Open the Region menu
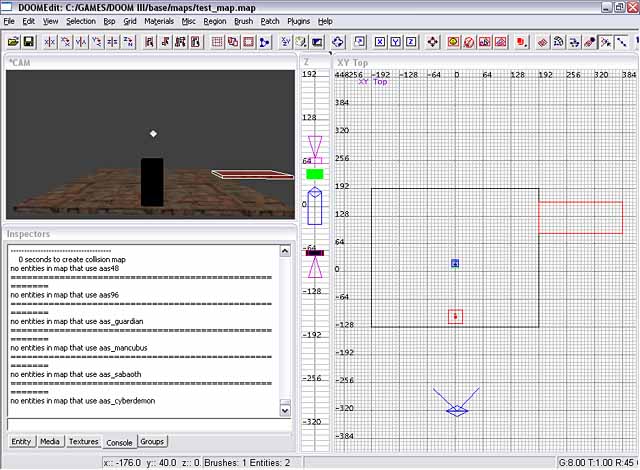Screen dimensions: 640x470 (215, 21)
